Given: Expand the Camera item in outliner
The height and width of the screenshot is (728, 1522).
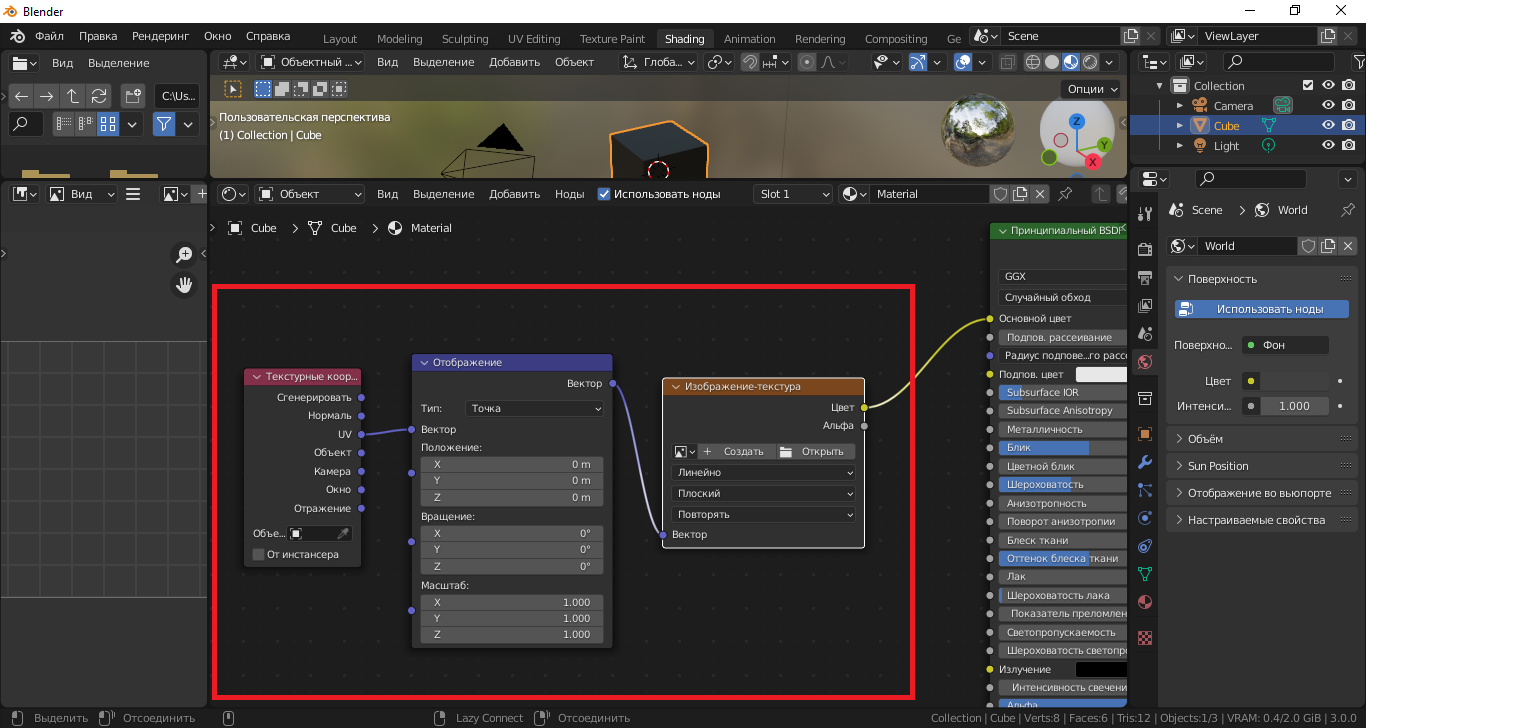Looking at the screenshot, I should tap(1180, 105).
